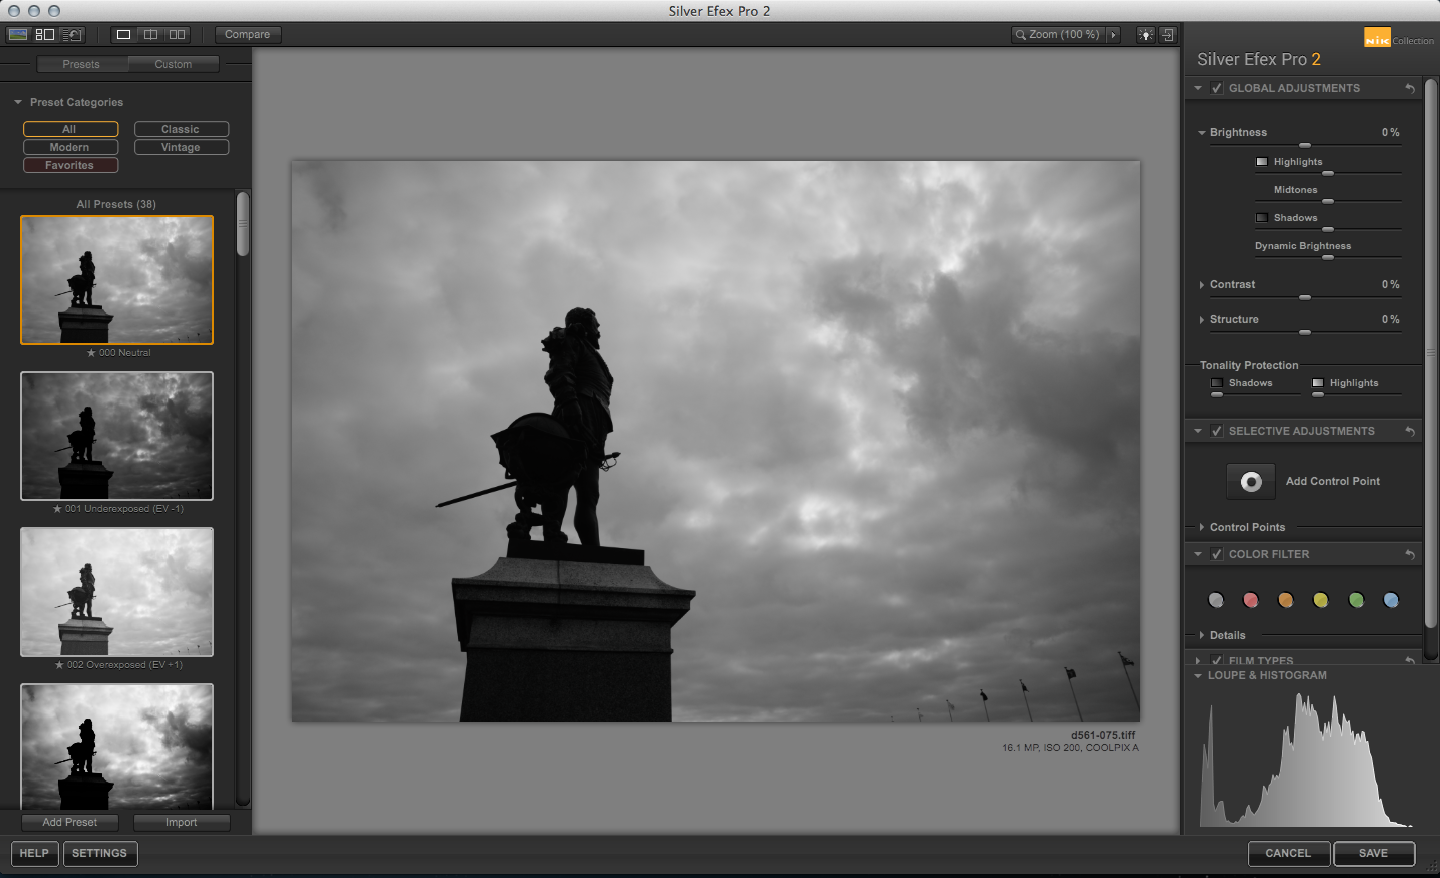Expand the Contrast options
1440x878 pixels.
coord(1202,285)
